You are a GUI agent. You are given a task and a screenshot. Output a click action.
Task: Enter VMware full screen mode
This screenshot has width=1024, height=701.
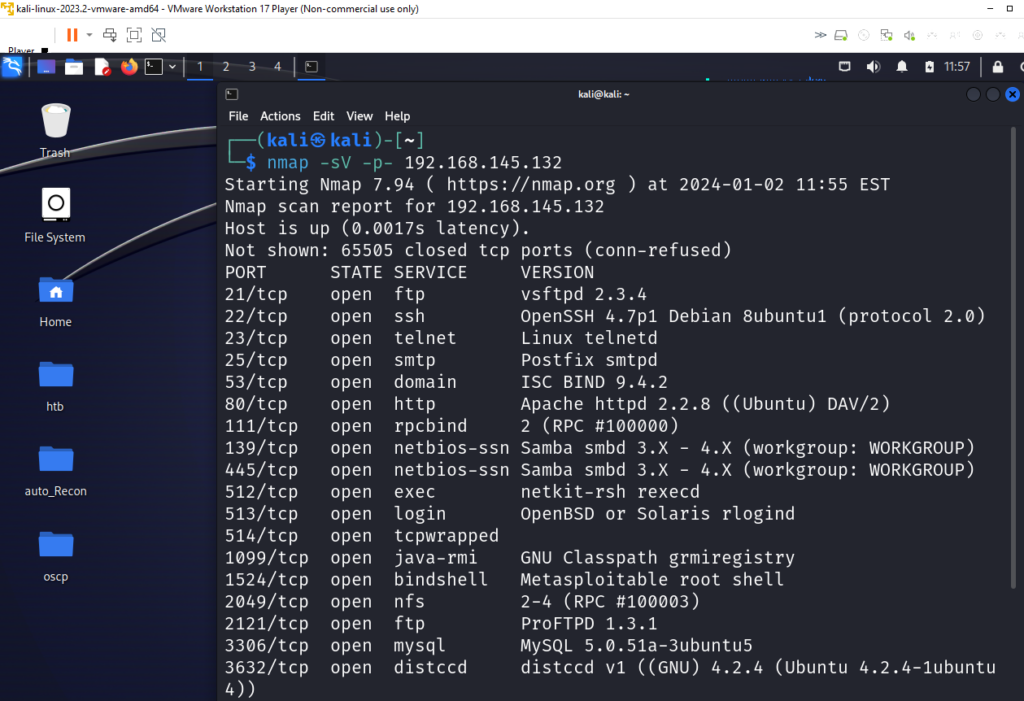(x=134, y=35)
